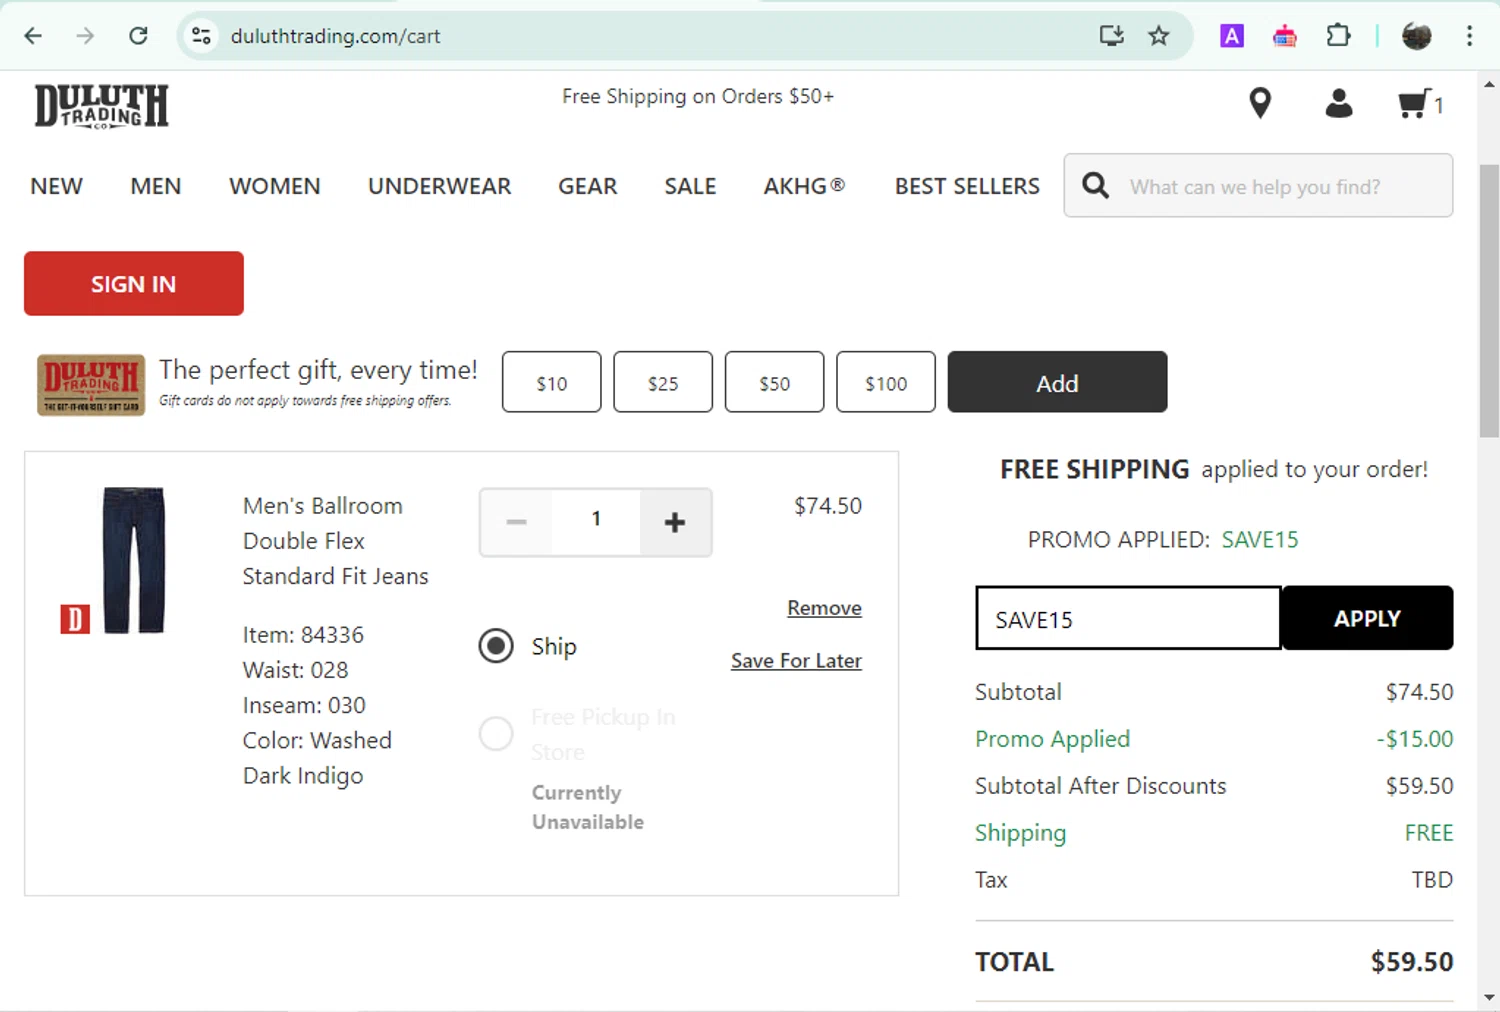Screen dimensions: 1500x1012
Task: Select Free Pickup In Store option
Action: [x=496, y=734]
